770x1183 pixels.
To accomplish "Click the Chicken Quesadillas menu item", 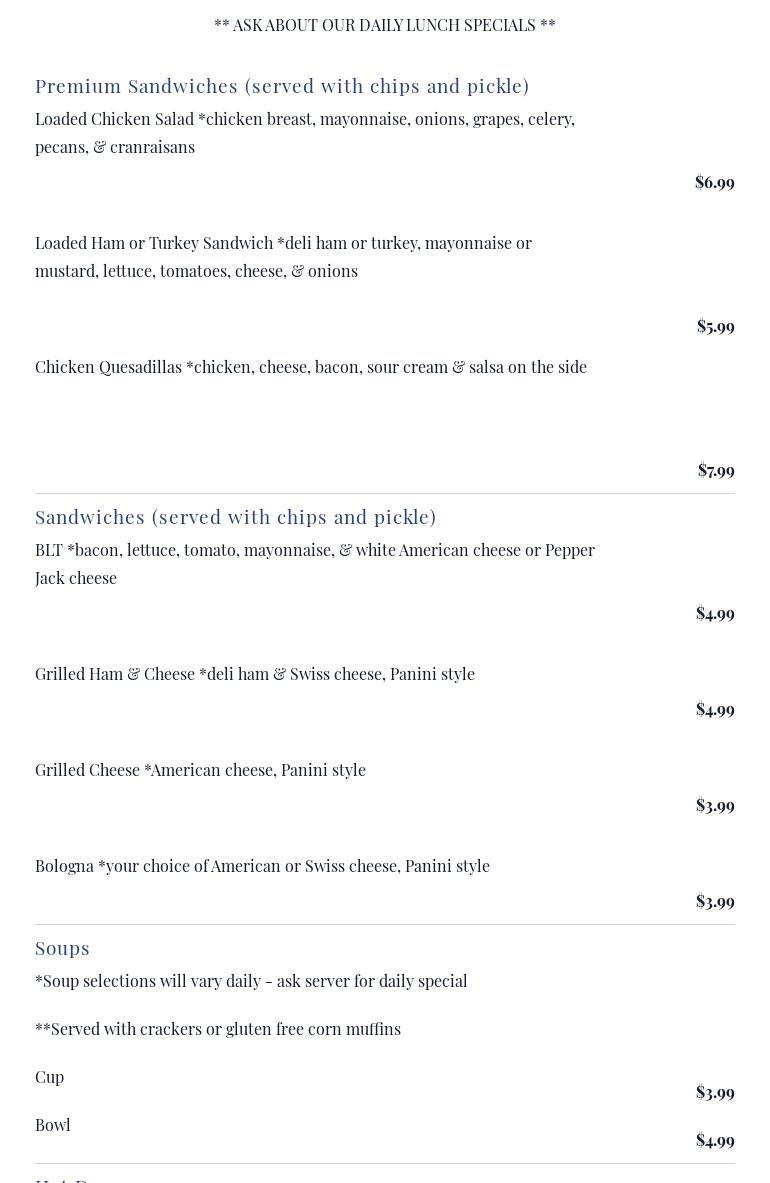I will (x=310, y=367).
